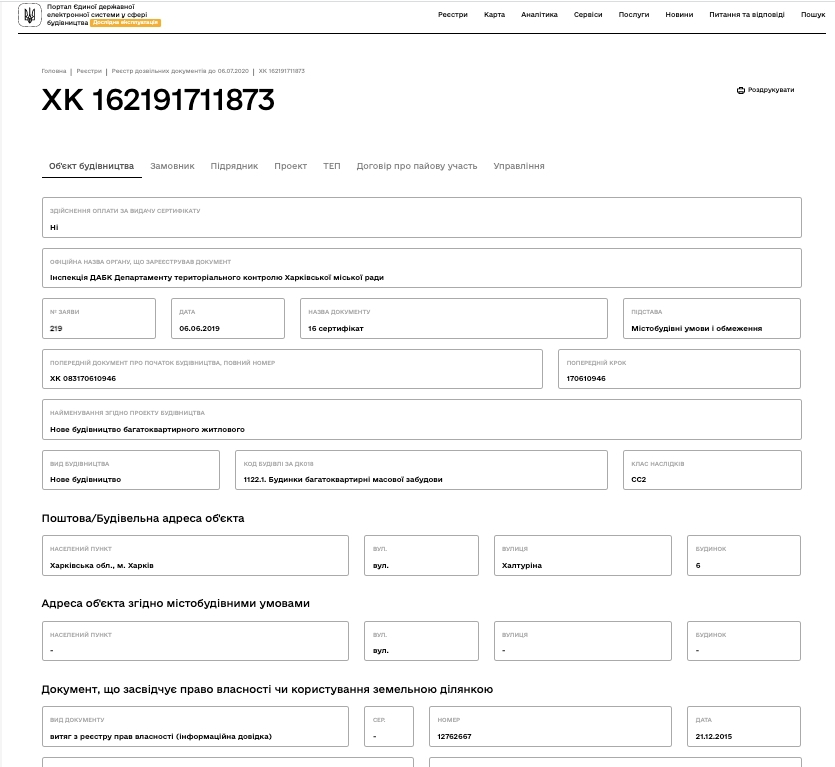This screenshot has width=835, height=767.
Task: Click the Ukrainian trident portal logo
Action: click(29, 15)
